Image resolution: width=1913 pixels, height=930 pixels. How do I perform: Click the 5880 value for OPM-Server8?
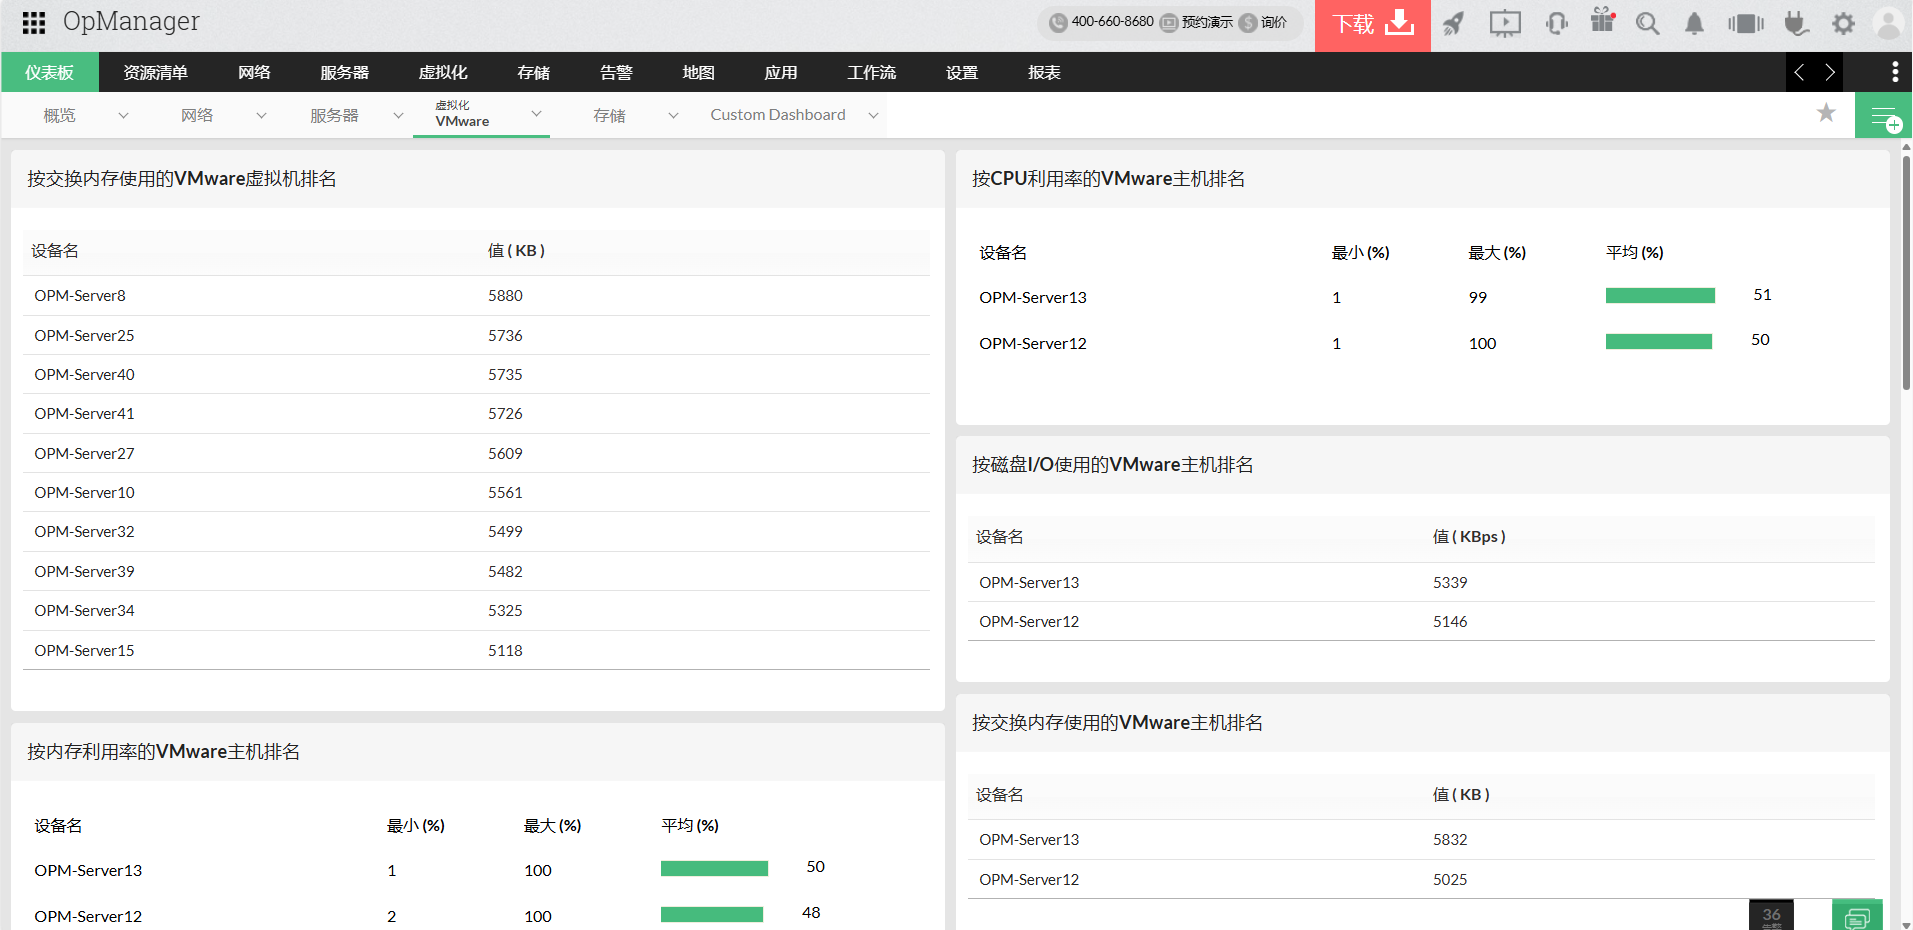coord(505,296)
